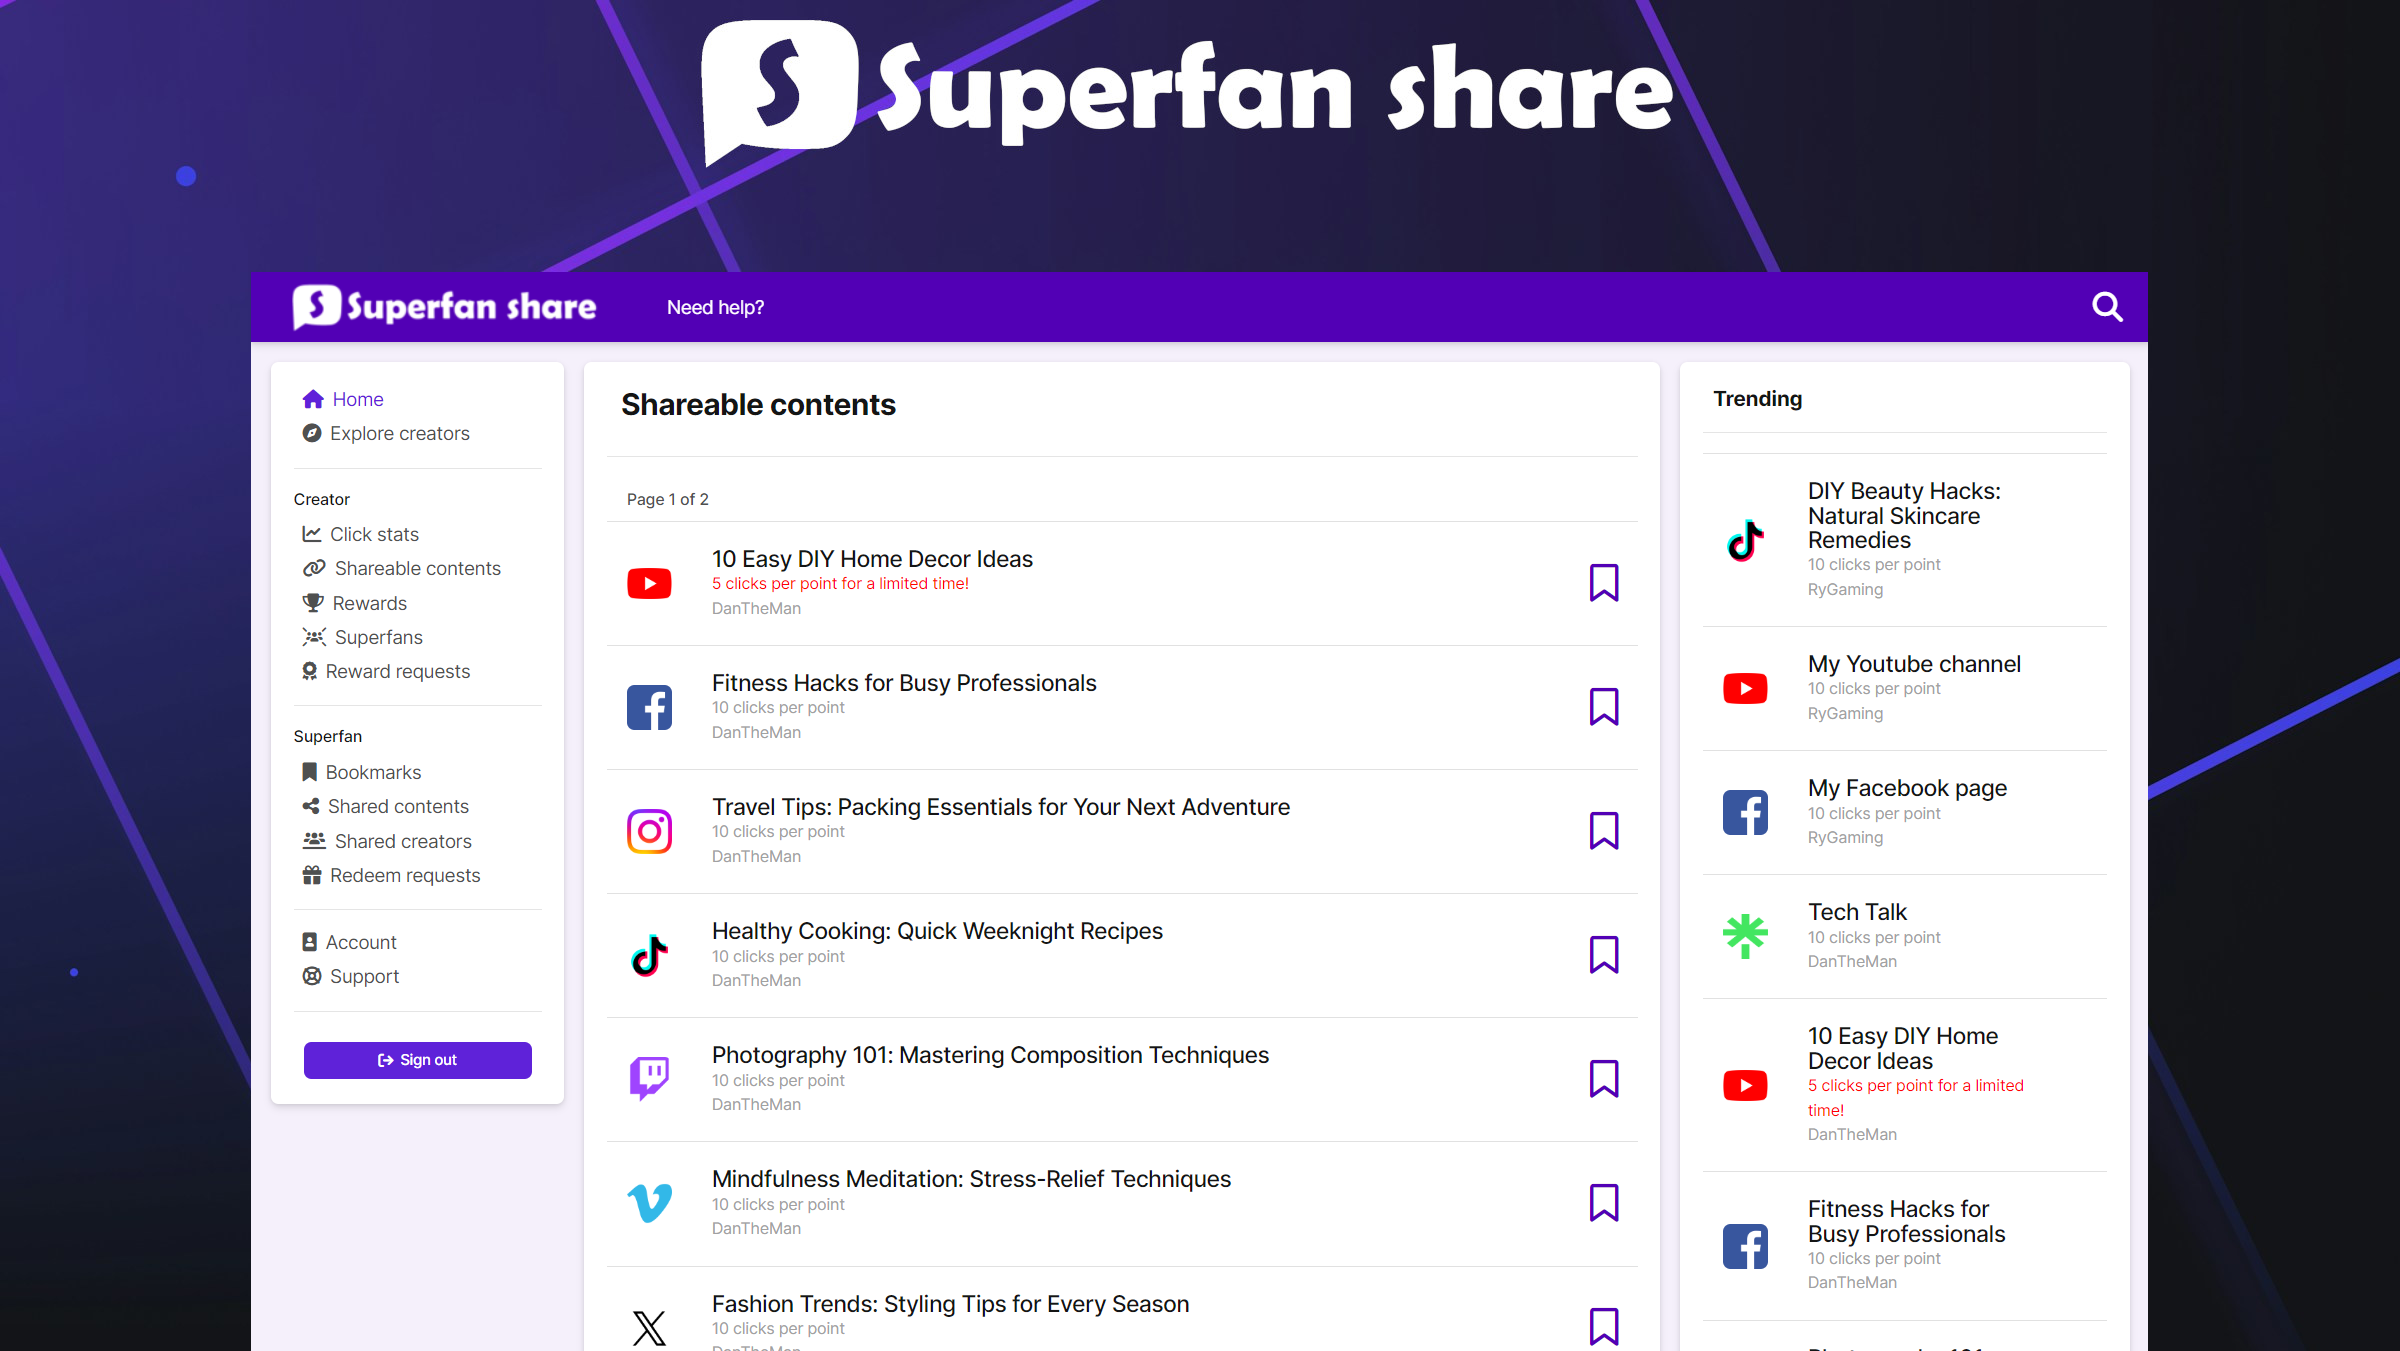
Task: Click the YouTube icon for DIY Home Decor Ideas
Action: (649, 583)
